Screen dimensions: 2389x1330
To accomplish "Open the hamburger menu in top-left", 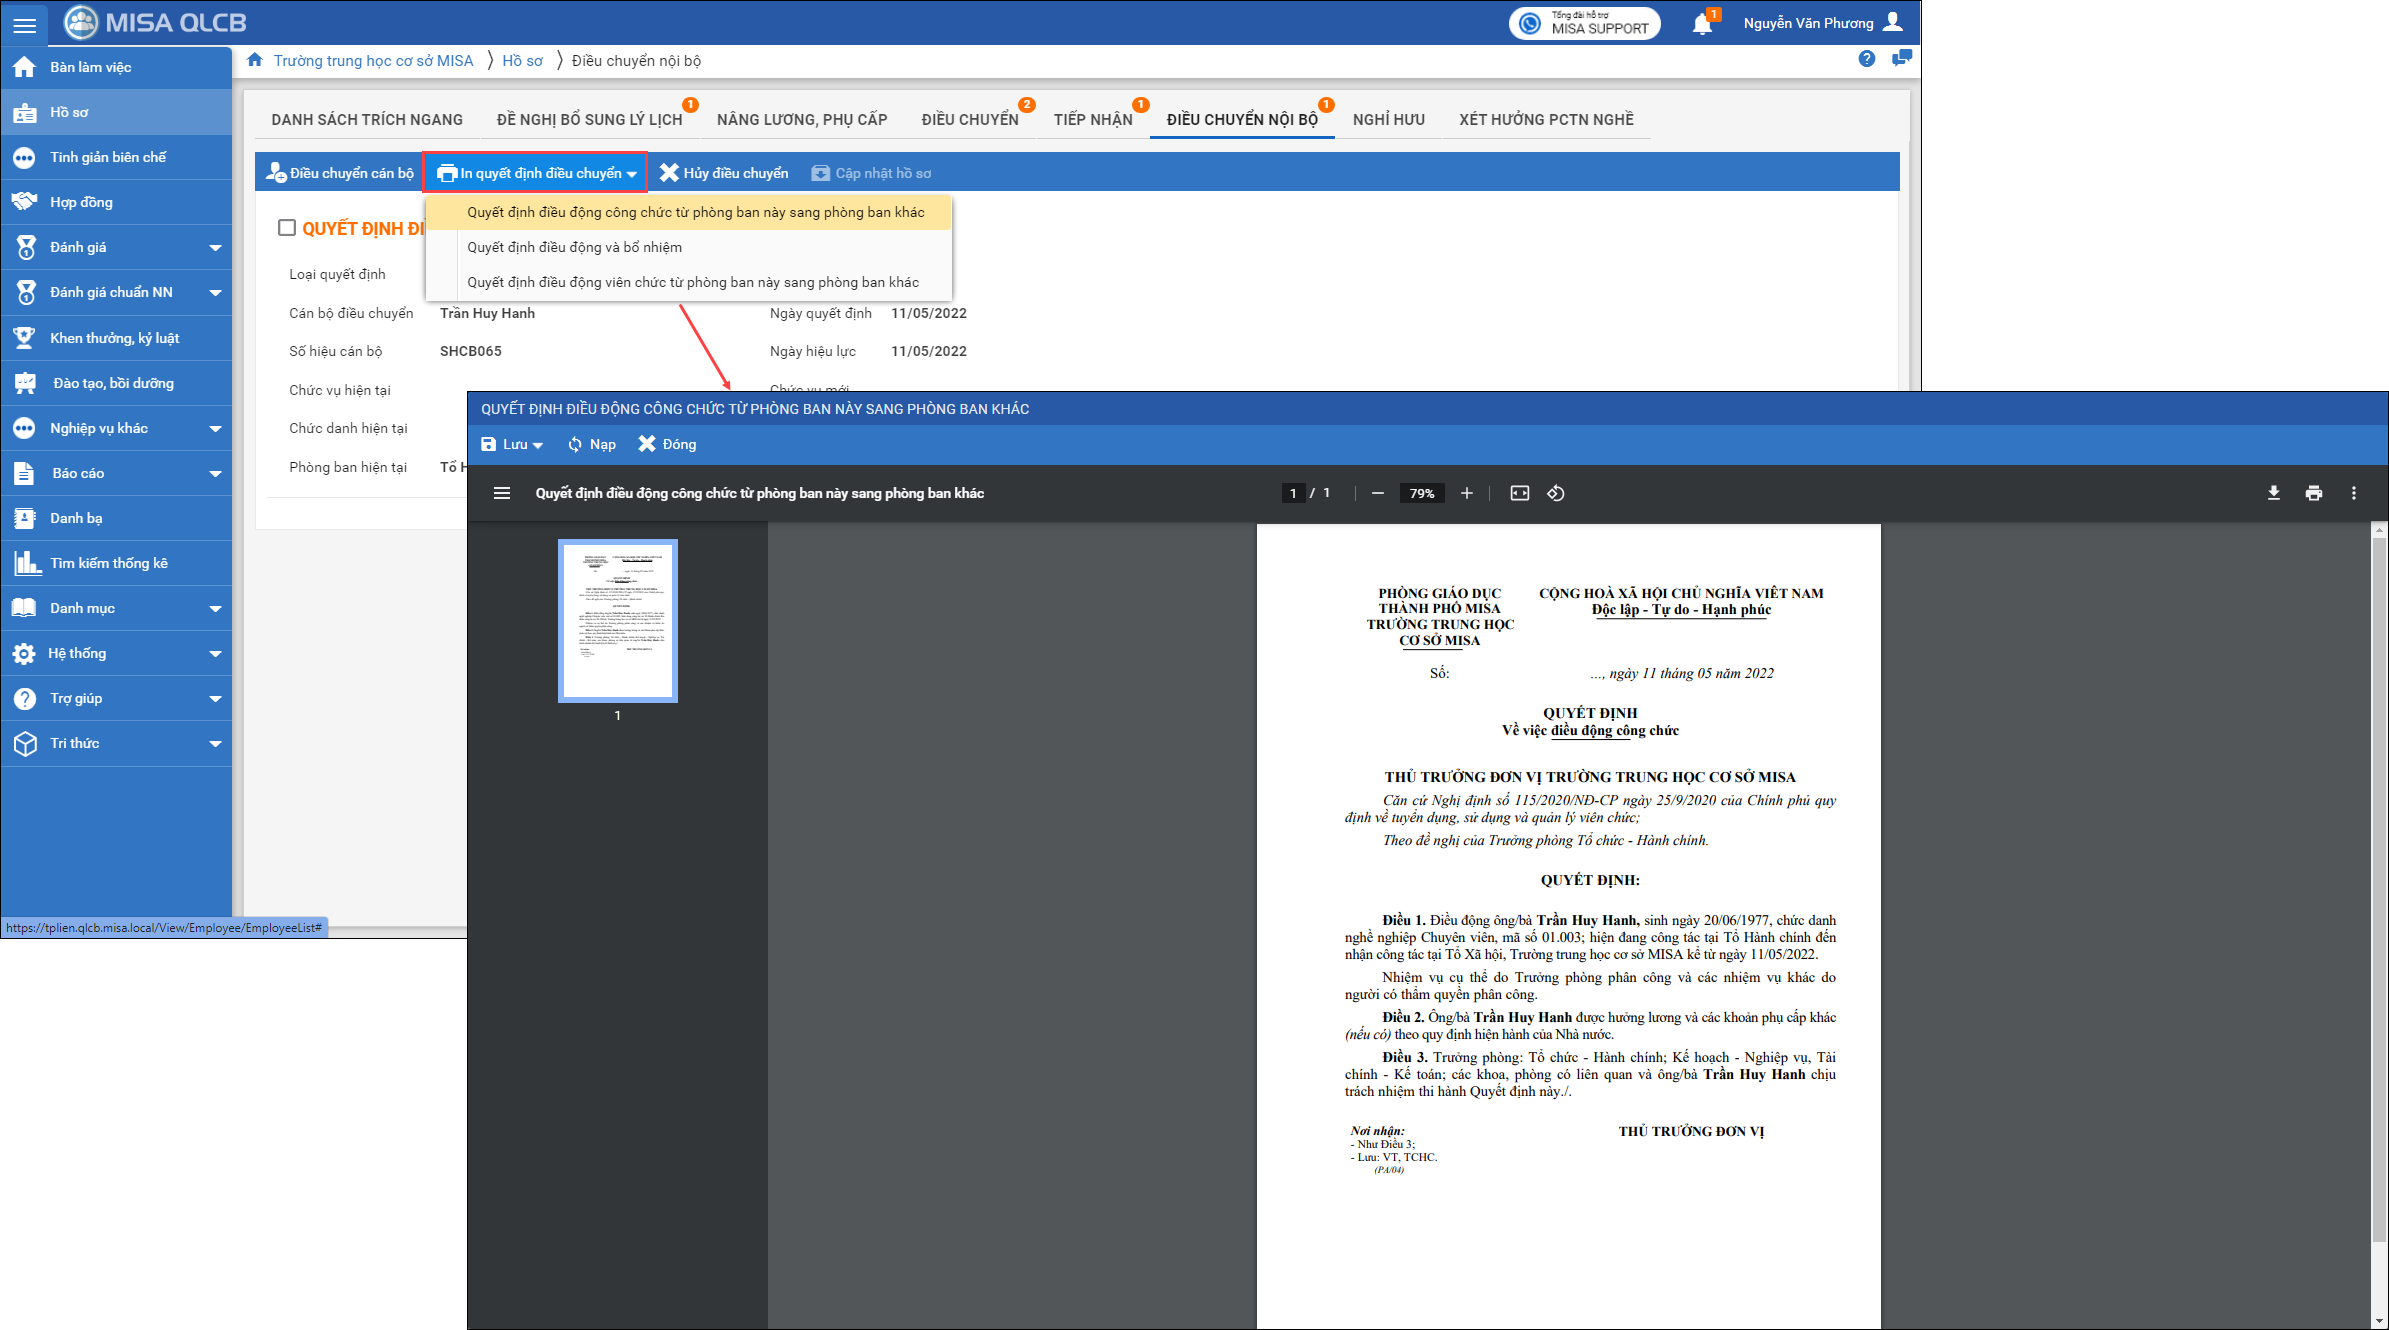I will [x=24, y=24].
